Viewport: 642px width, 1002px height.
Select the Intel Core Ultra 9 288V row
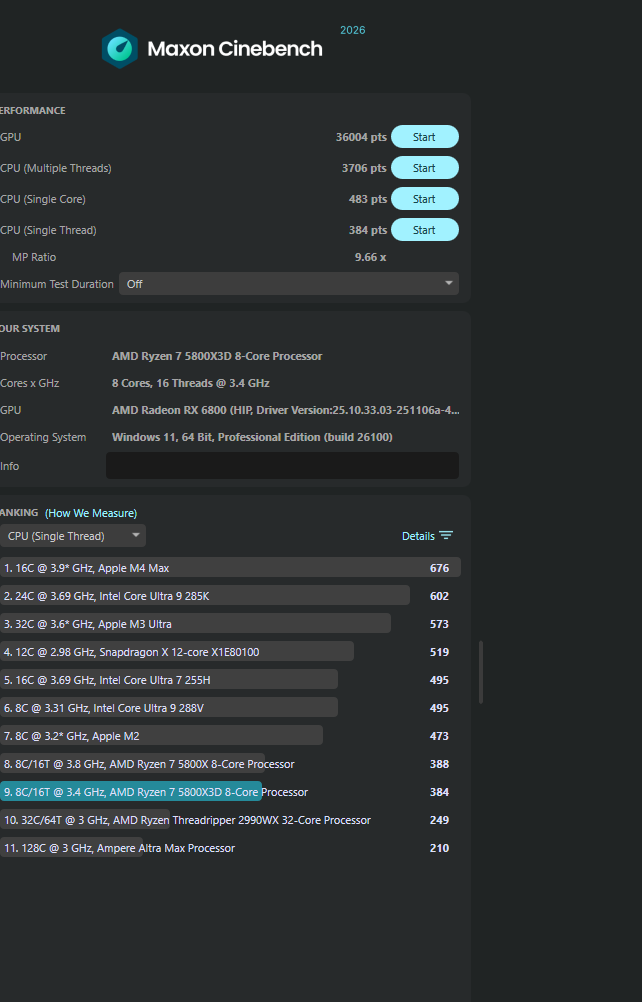(230, 708)
